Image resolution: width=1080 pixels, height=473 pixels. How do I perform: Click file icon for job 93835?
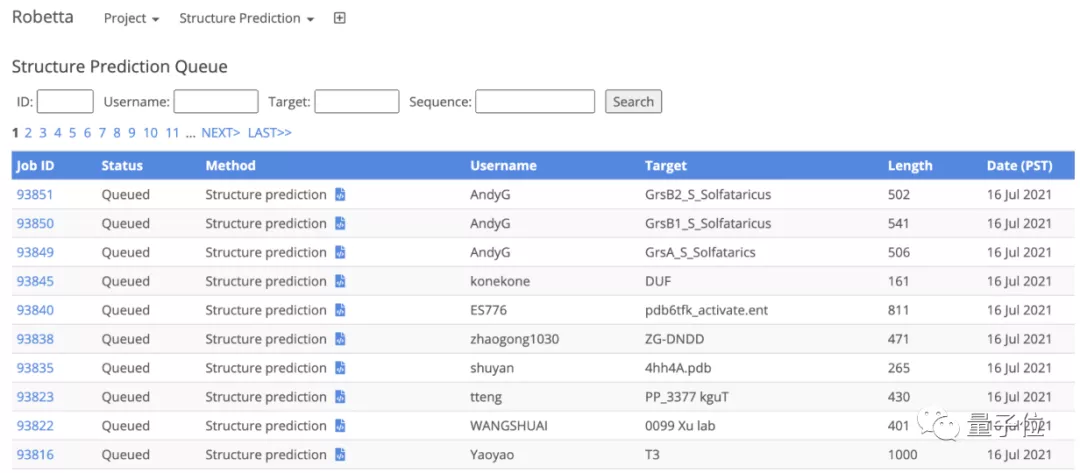coord(340,369)
